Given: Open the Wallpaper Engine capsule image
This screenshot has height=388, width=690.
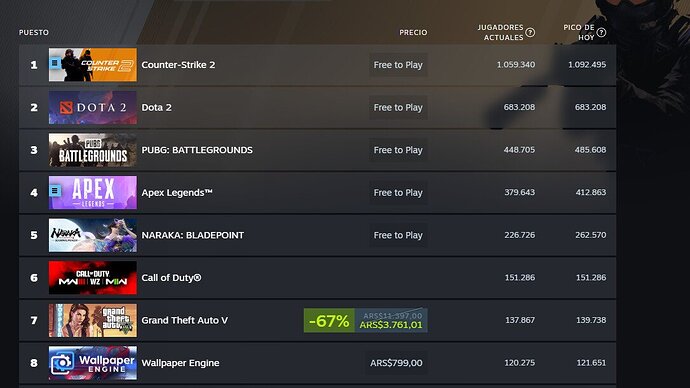Looking at the screenshot, I should click(x=93, y=363).
